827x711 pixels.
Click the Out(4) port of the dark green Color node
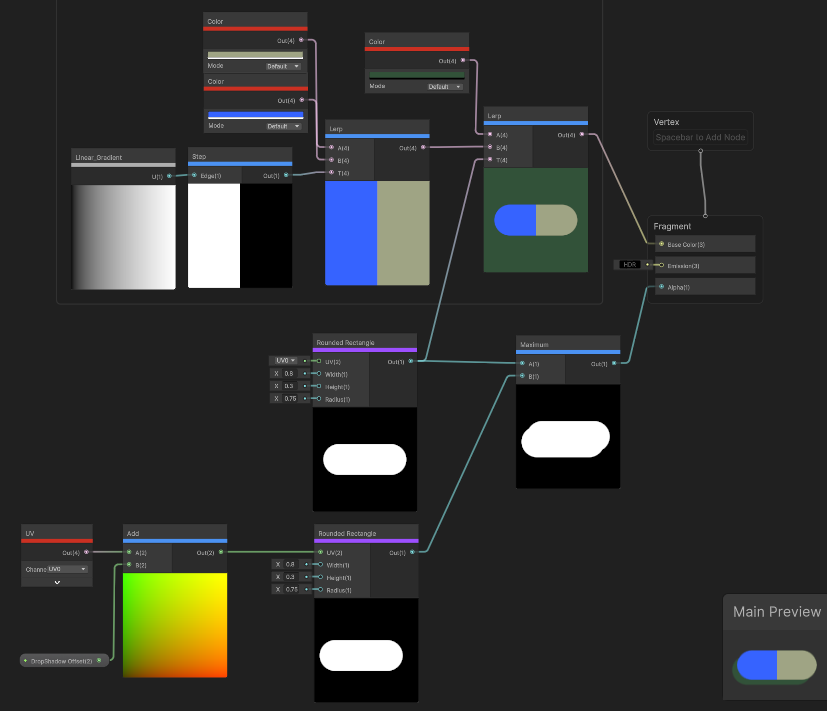[463, 60]
